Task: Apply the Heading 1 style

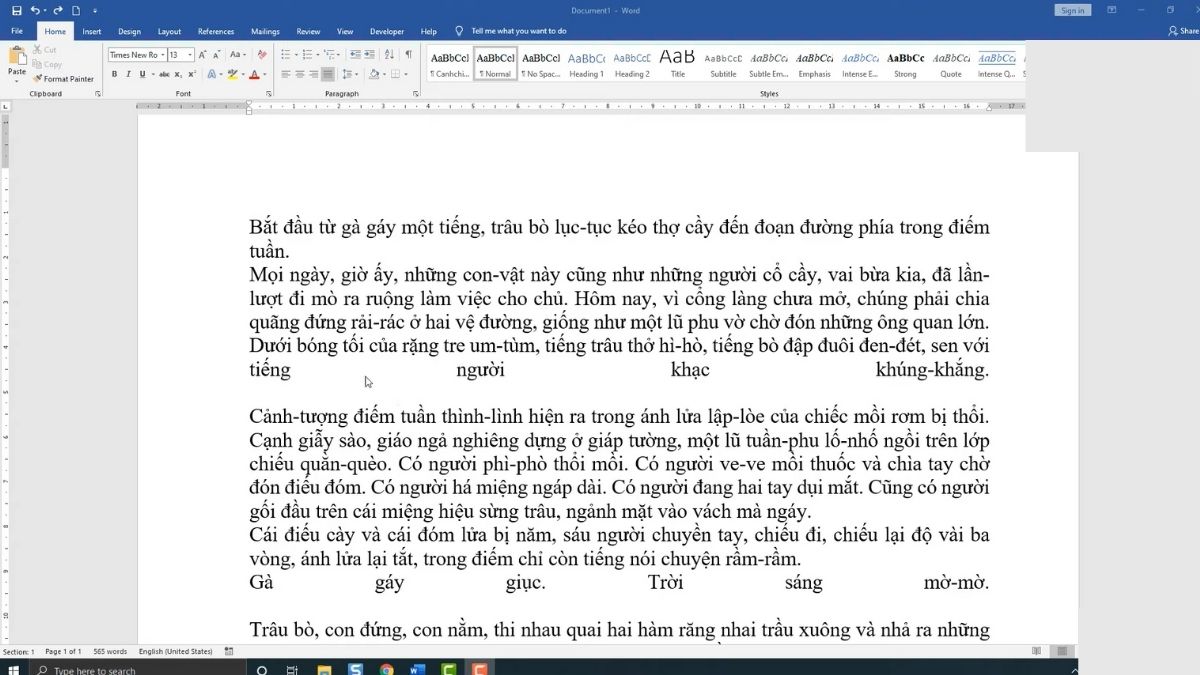Action: pos(587,64)
